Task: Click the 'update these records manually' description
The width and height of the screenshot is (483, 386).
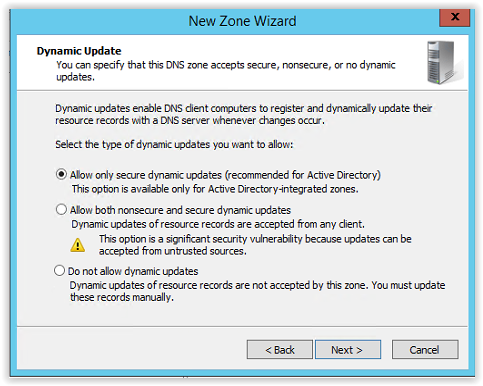Action: [257, 291]
